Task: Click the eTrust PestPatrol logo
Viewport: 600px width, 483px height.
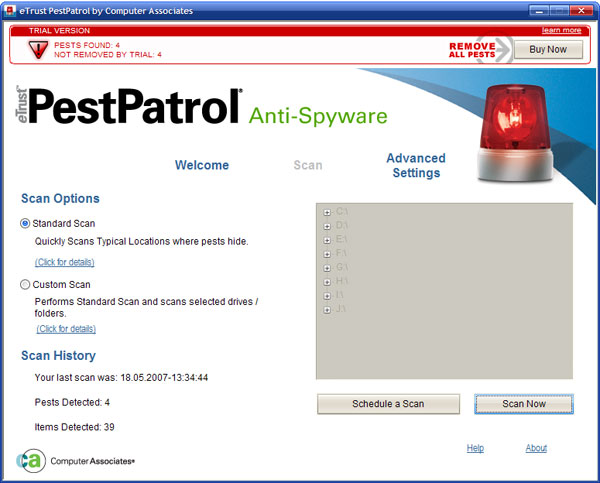Action: coord(129,106)
